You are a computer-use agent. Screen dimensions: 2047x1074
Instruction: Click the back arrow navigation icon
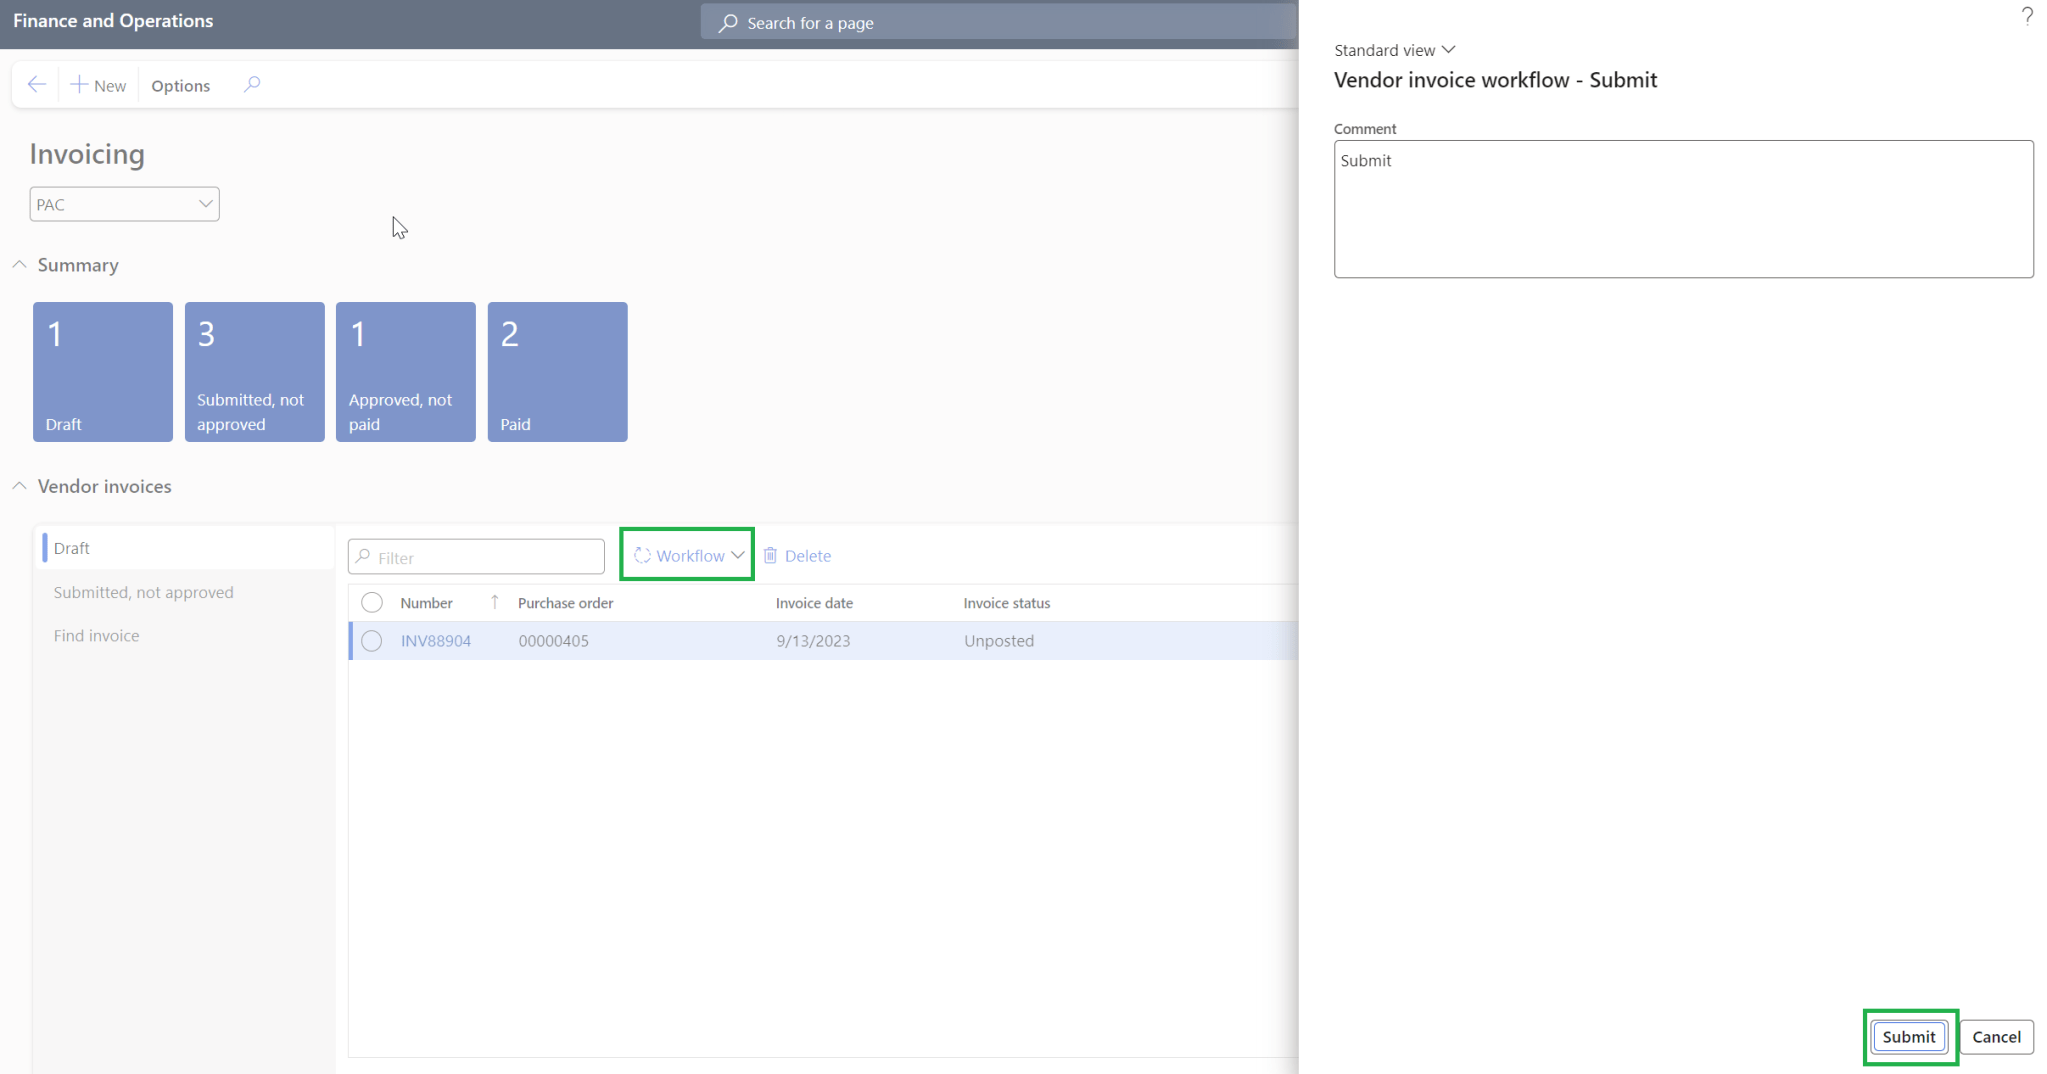click(x=37, y=84)
